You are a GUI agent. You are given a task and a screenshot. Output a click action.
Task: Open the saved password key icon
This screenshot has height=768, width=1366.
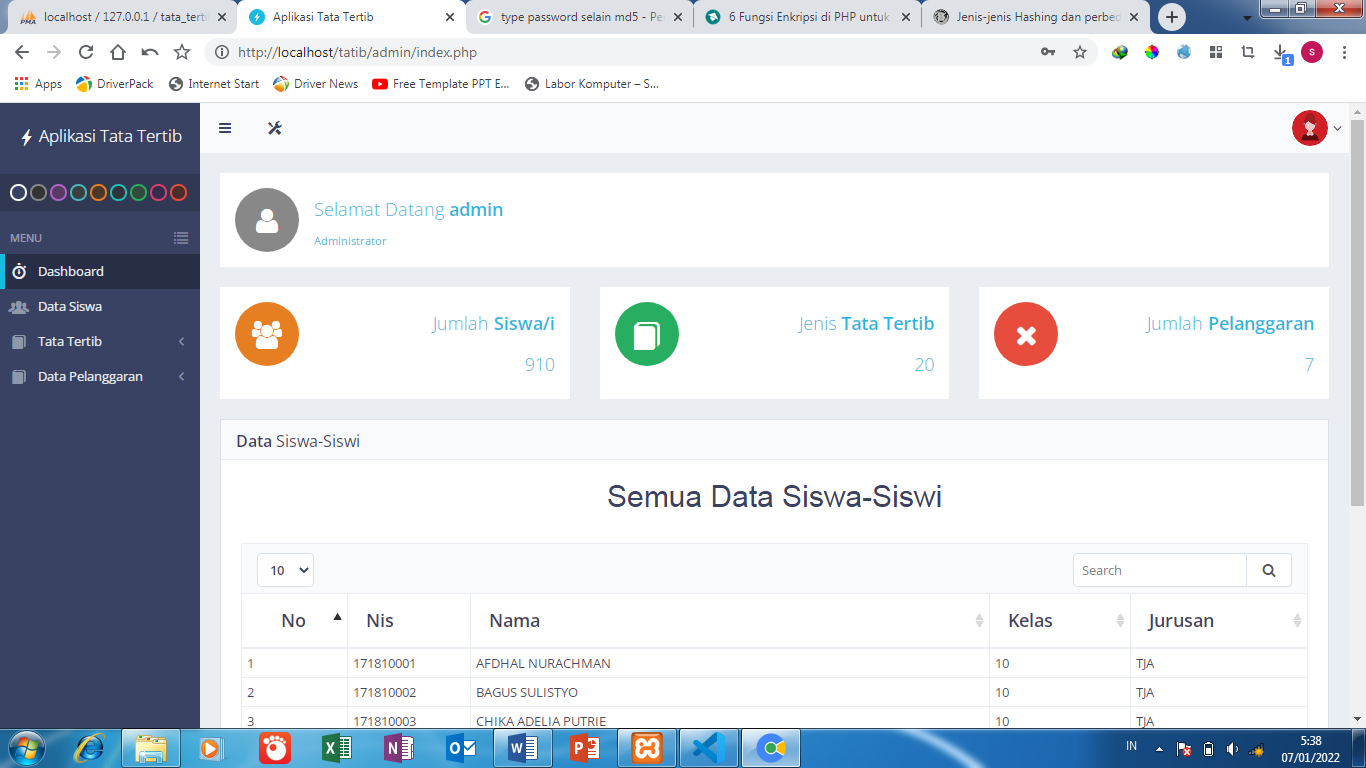[1048, 52]
